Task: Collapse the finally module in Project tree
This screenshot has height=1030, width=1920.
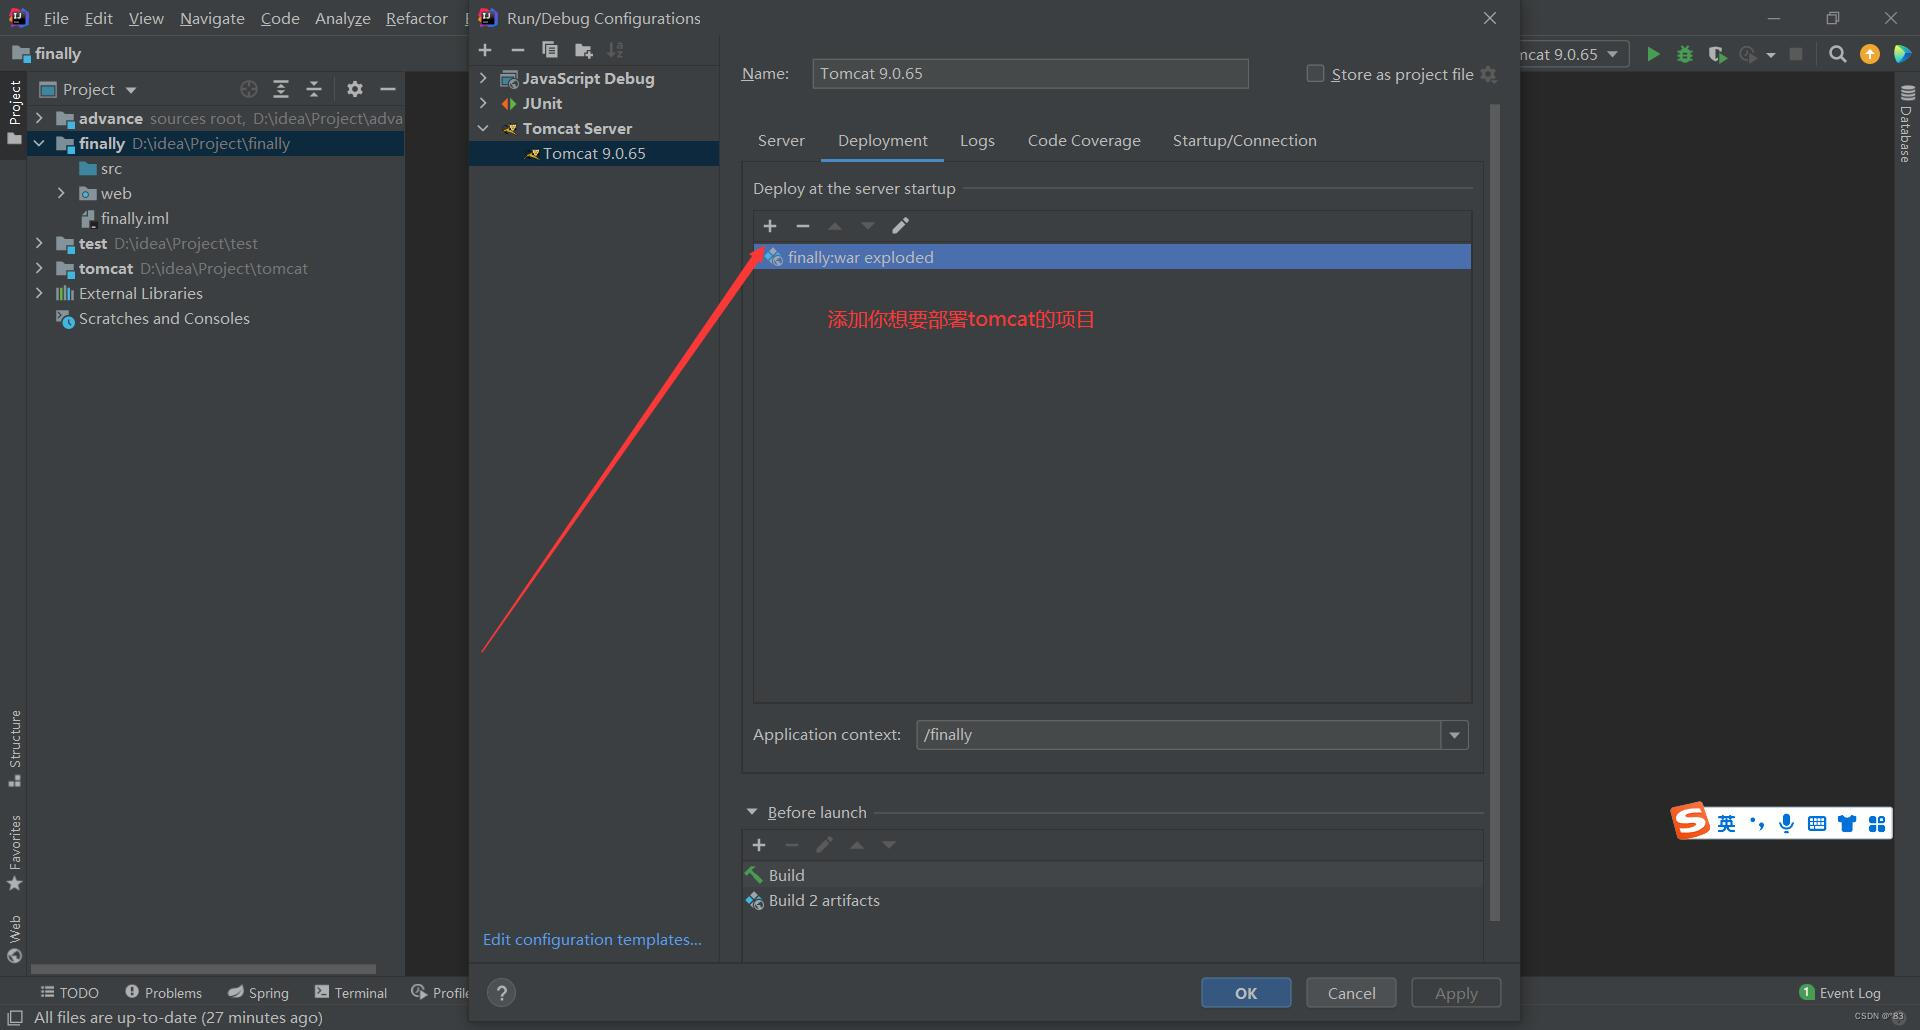Action: point(39,143)
